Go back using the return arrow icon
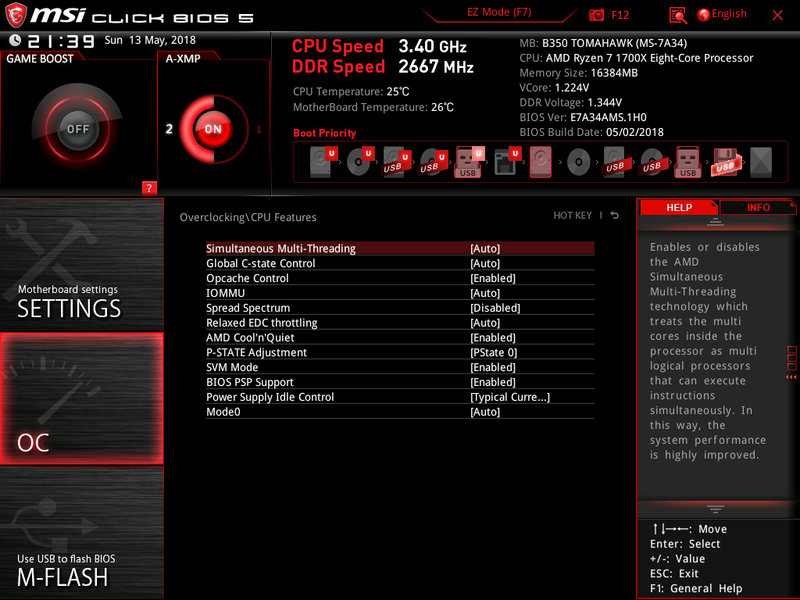 (x=615, y=215)
